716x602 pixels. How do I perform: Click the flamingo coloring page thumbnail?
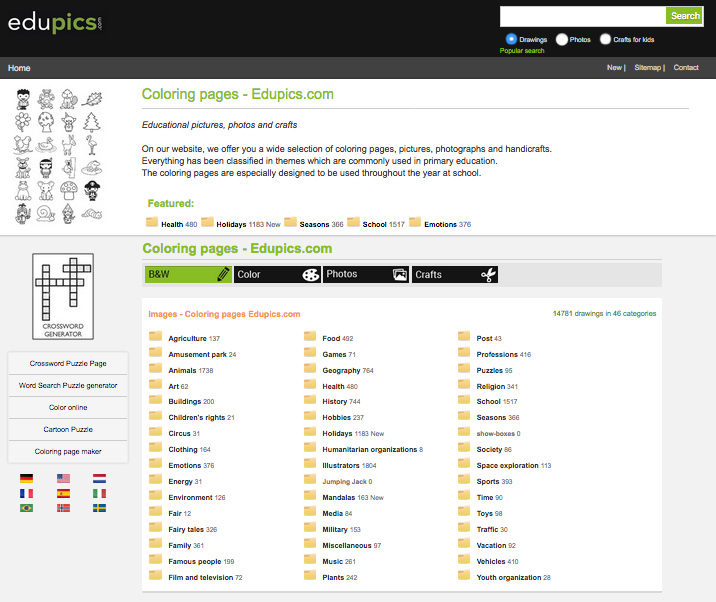(x=92, y=145)
